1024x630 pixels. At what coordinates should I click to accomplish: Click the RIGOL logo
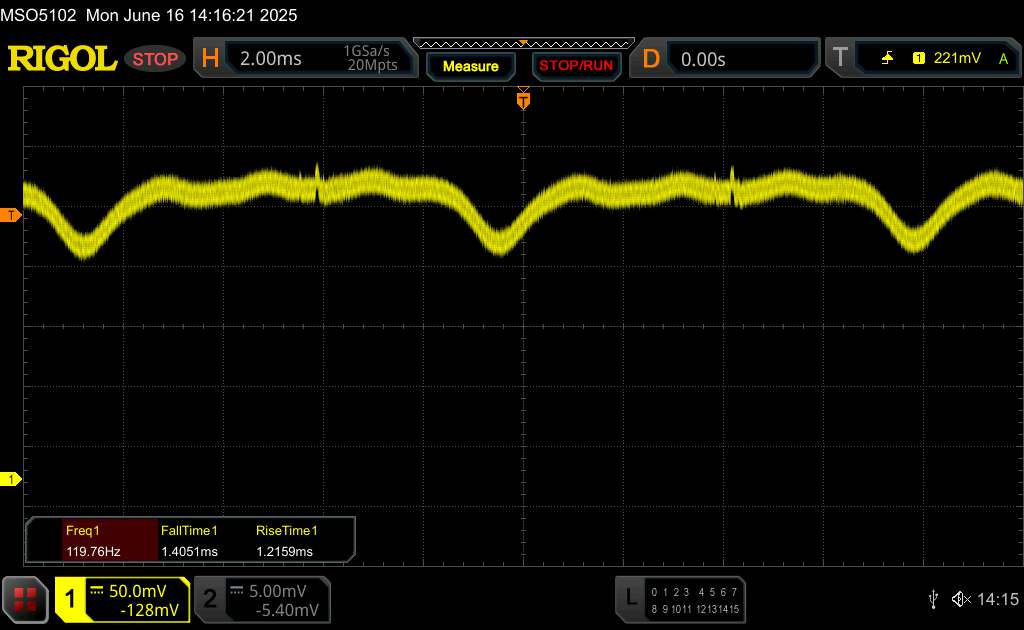[62, 59]
